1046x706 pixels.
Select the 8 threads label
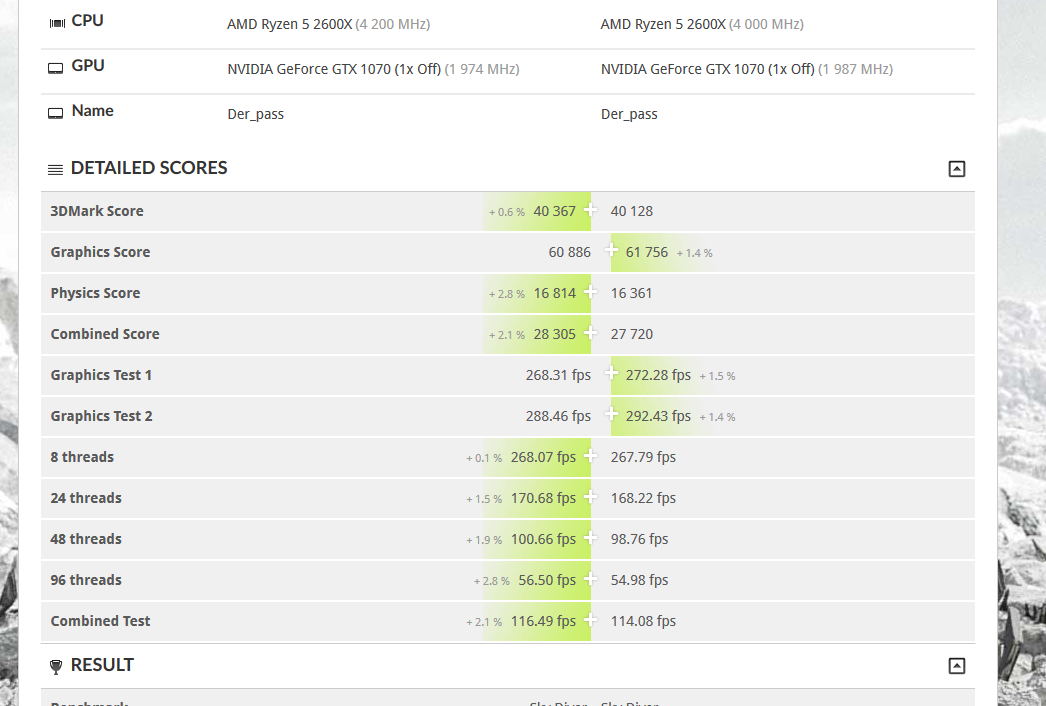[82, 457]
